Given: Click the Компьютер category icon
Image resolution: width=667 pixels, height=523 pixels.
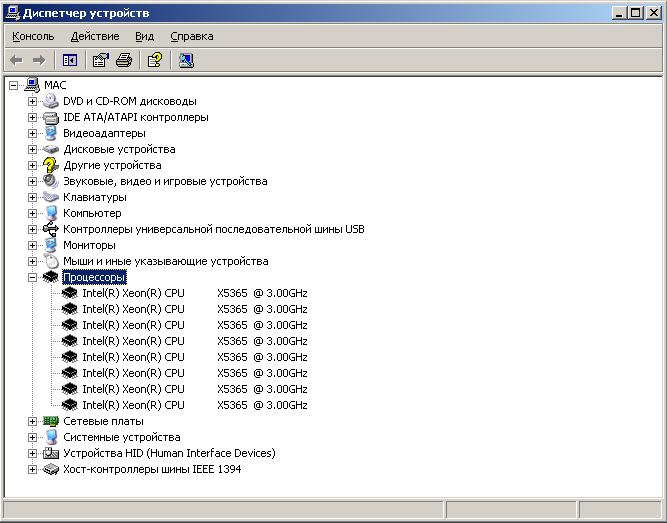Looking at the screenshot, I should pos(51,213).
